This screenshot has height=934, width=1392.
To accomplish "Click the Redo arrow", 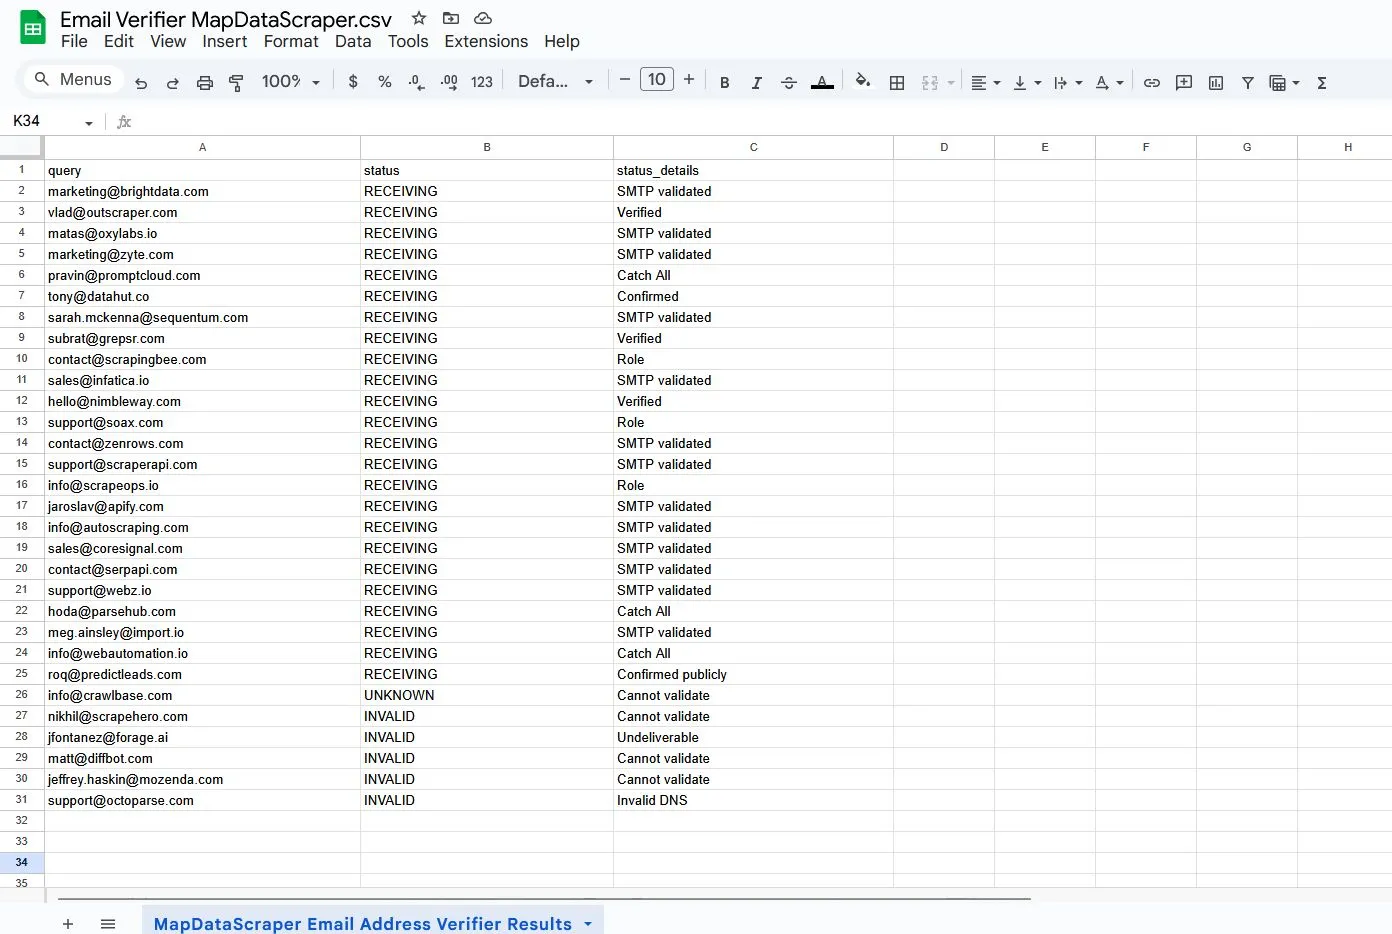I will tap(173, 83).
